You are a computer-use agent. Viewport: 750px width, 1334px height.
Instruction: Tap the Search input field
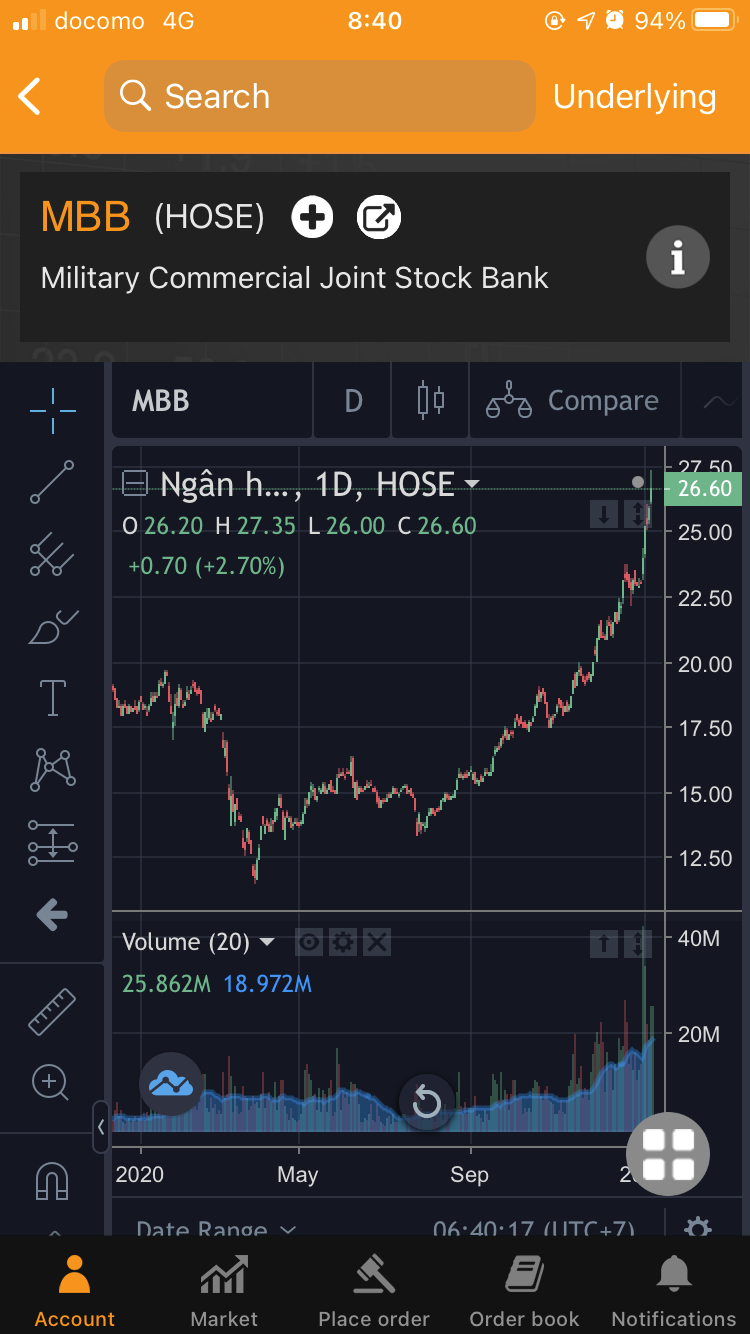[319, 96]
